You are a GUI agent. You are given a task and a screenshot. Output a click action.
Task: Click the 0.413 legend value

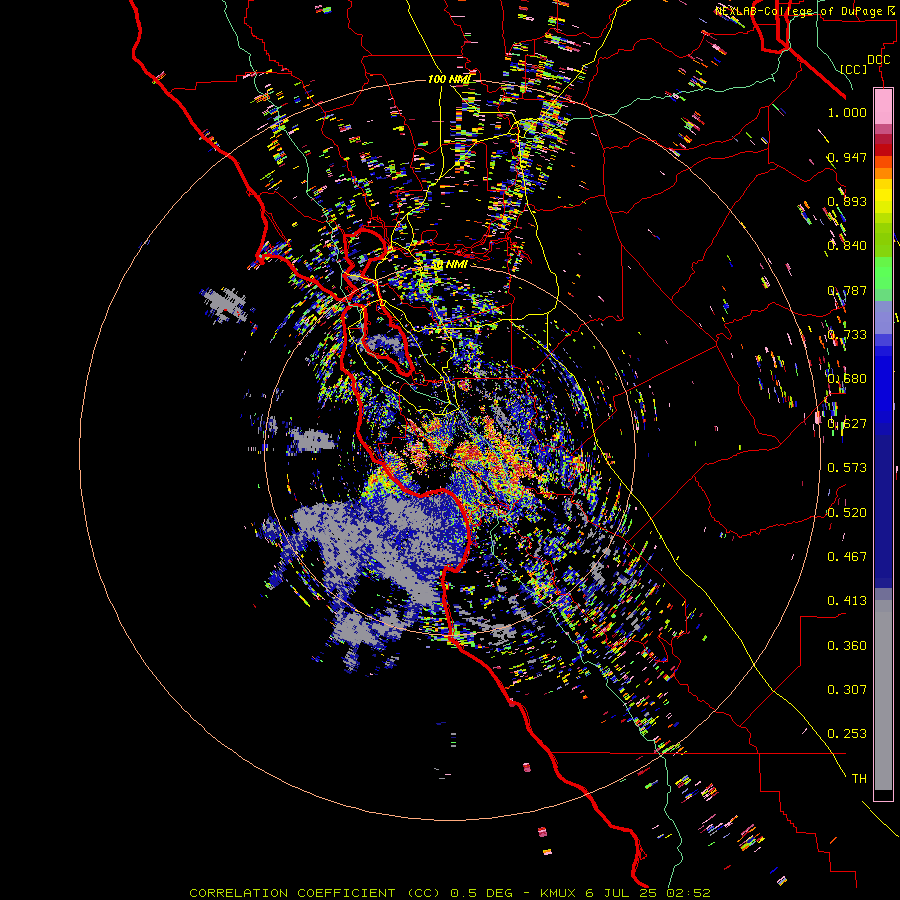click(x=847, y=601)
